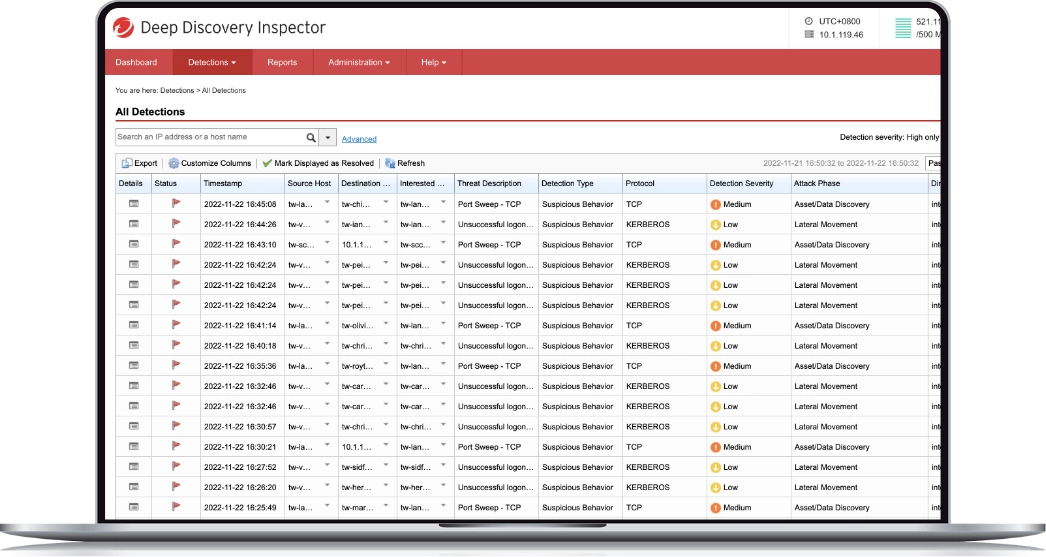The image size is (1046, 557).
Task: Click the IP address search field
Action: click(209, 137)
